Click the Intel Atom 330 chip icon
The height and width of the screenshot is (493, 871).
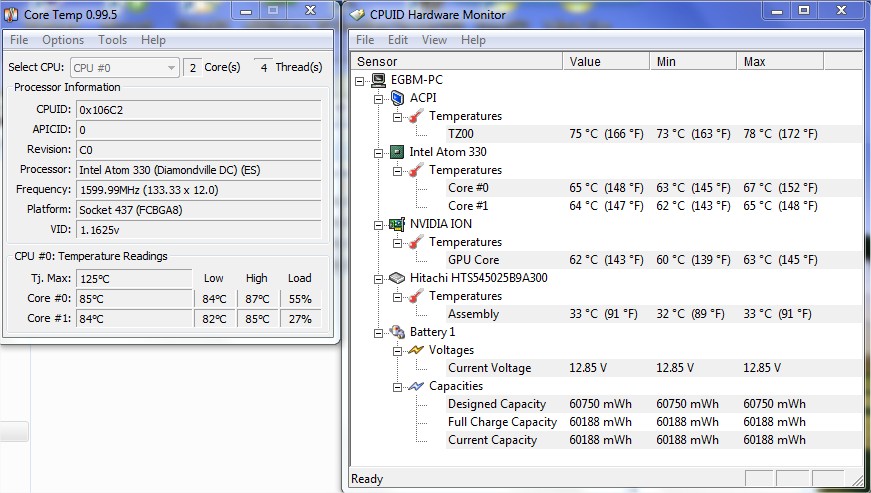(397, 152)
